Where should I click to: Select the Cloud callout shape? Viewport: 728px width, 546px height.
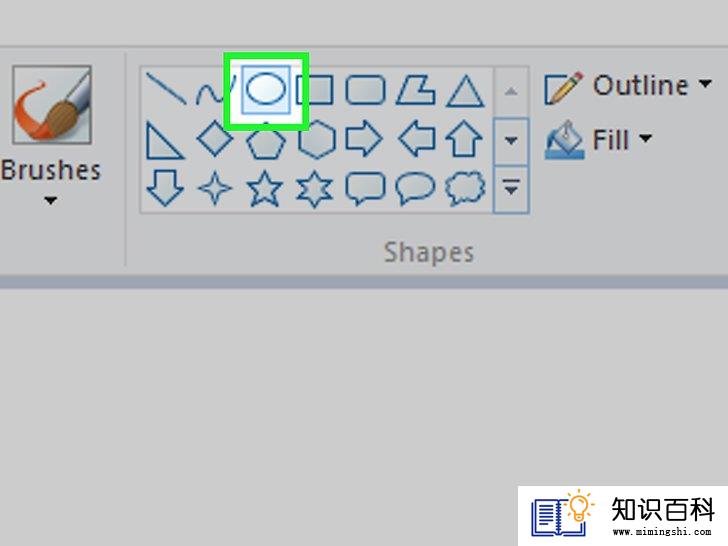pos(465,187)
